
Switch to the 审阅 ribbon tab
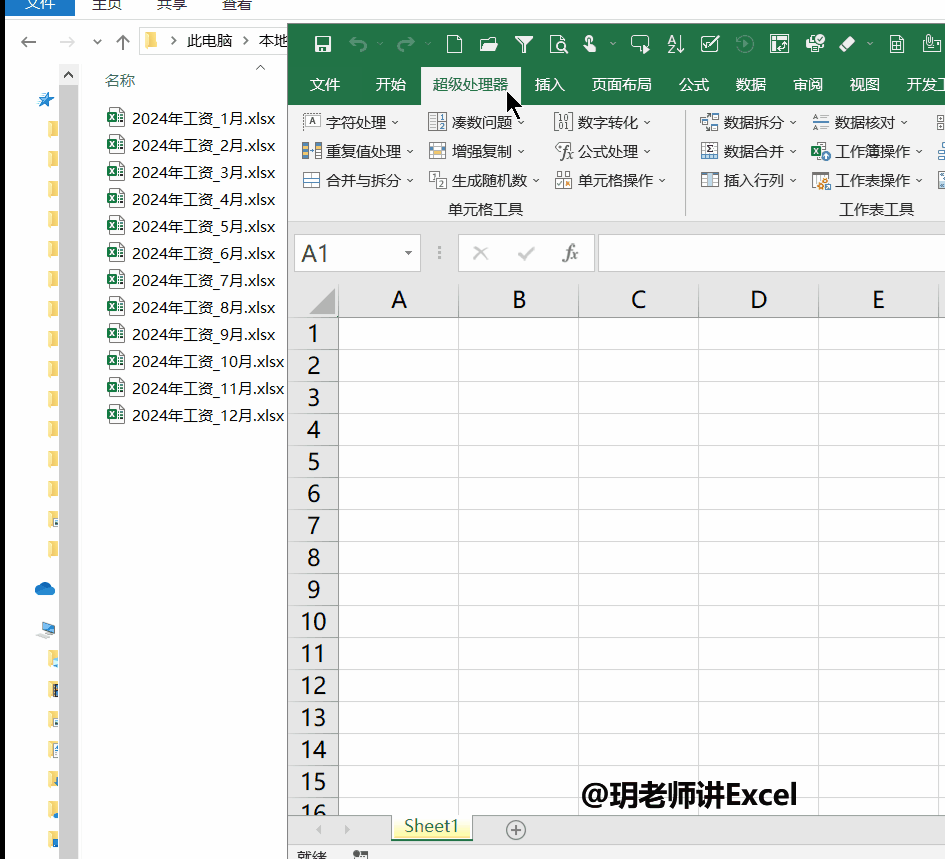(x=808, y=84)
